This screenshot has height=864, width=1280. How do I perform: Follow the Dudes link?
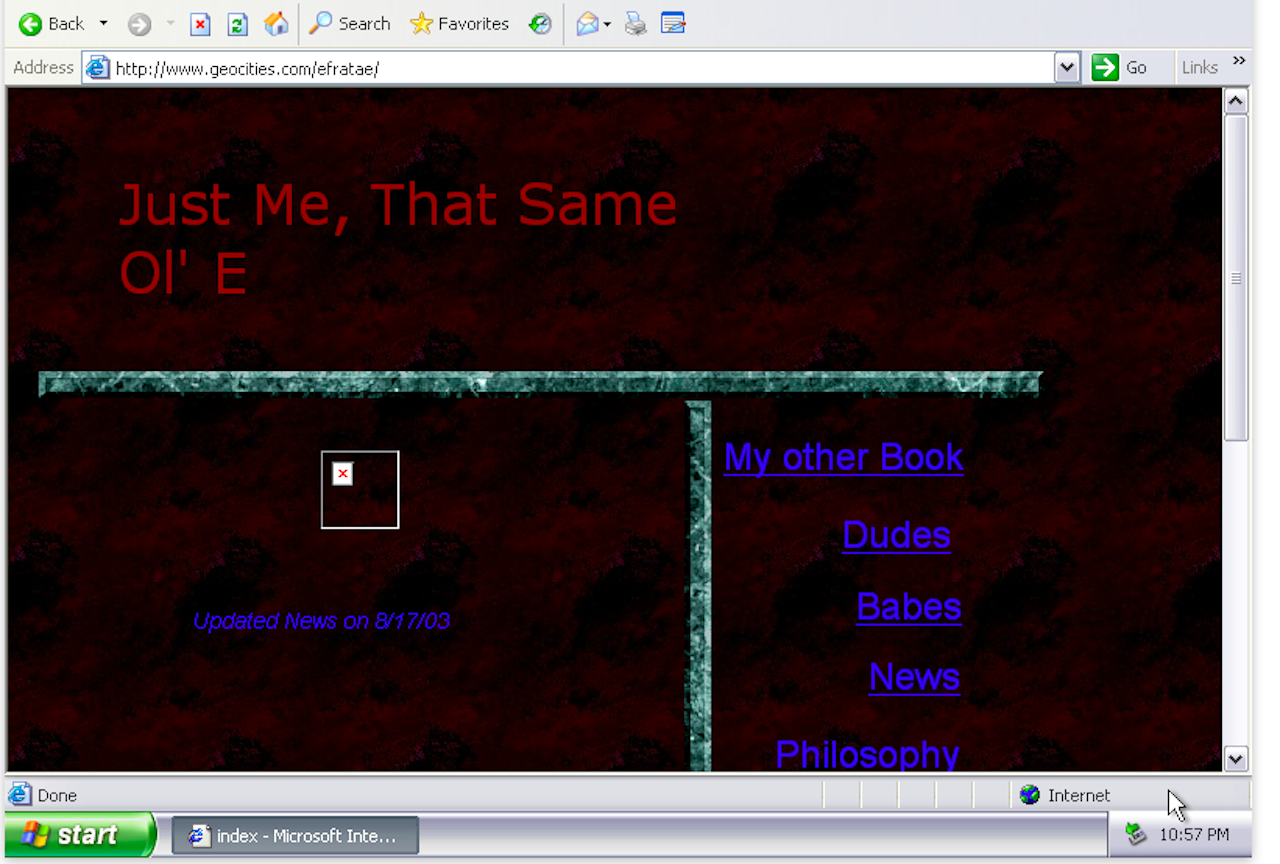click(x=896, y=535)
